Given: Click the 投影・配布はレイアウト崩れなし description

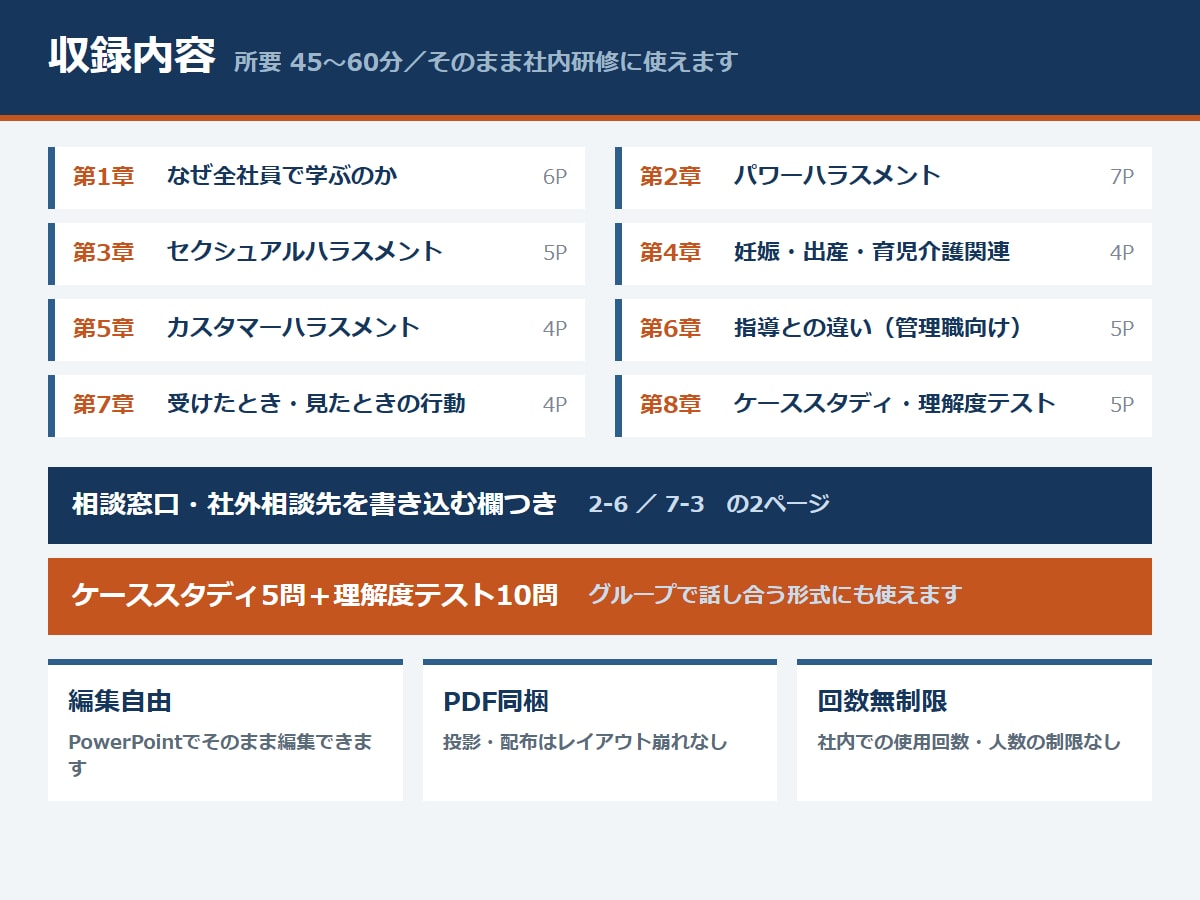Looking at the screenshot, I should click(585, 743).
